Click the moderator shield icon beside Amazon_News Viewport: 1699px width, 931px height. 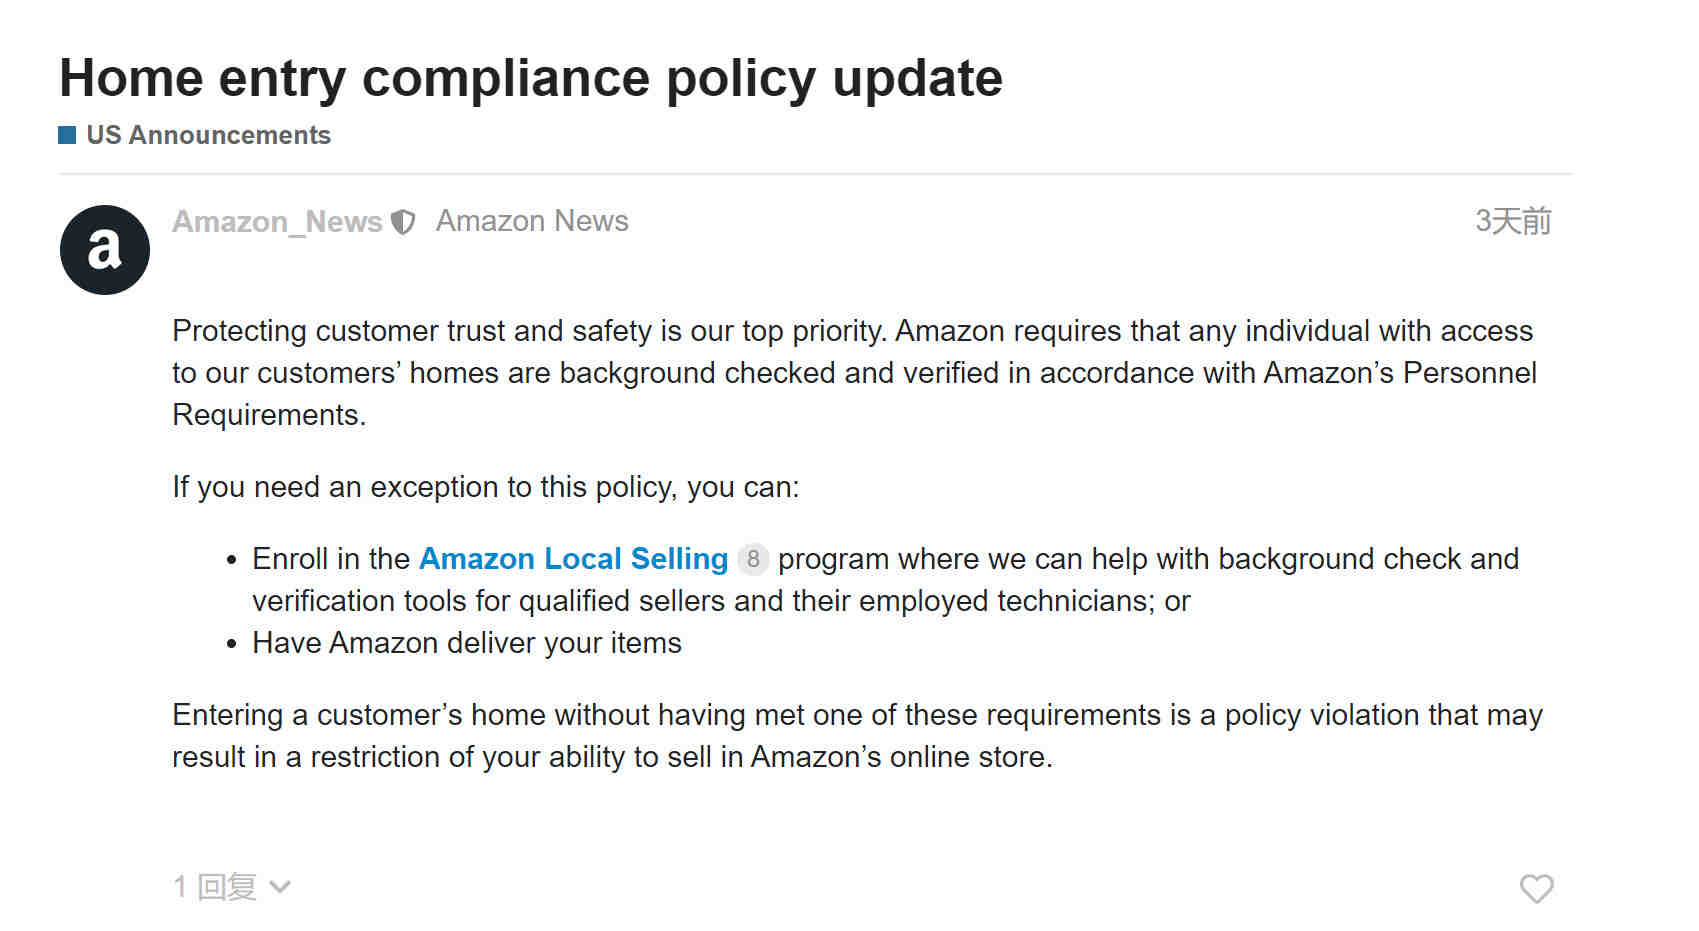402,222
